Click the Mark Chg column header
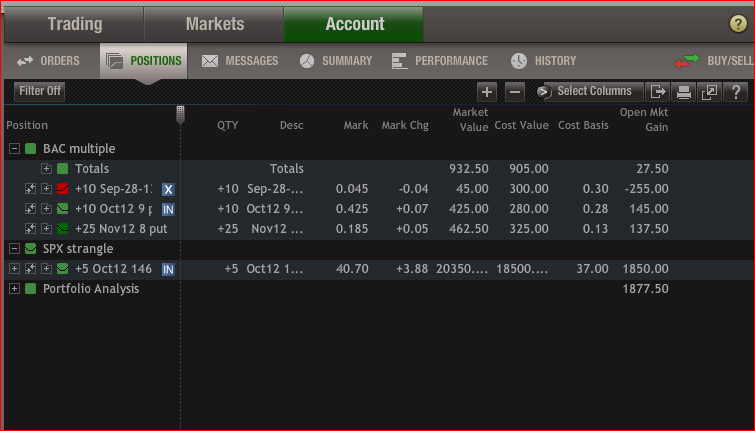The image size is (755, 431). pos(405,125)
